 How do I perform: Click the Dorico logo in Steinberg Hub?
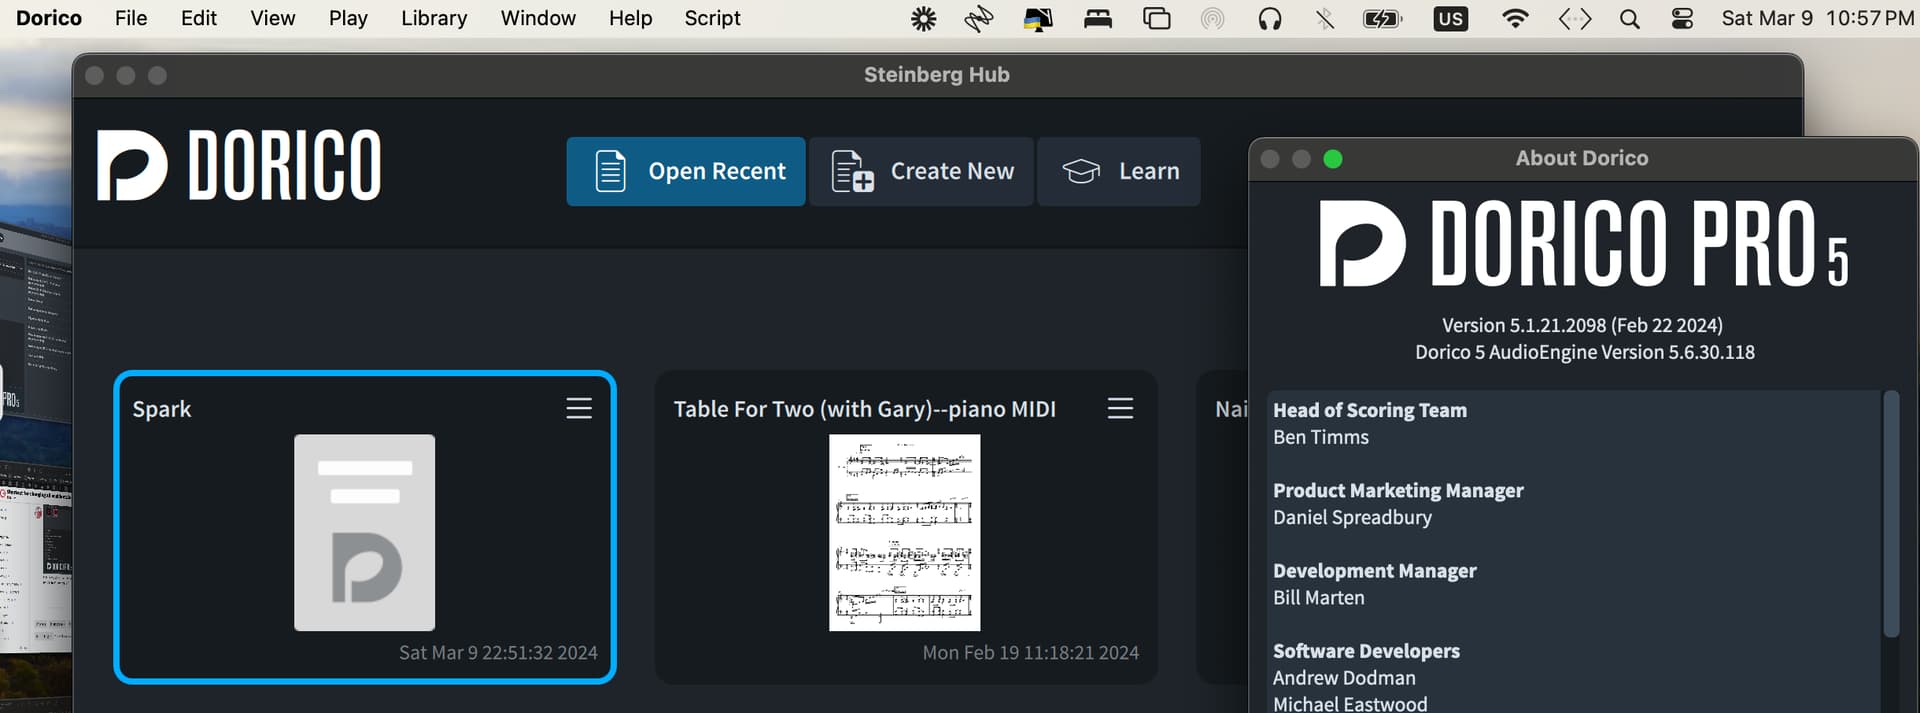(x=239, y=165)
